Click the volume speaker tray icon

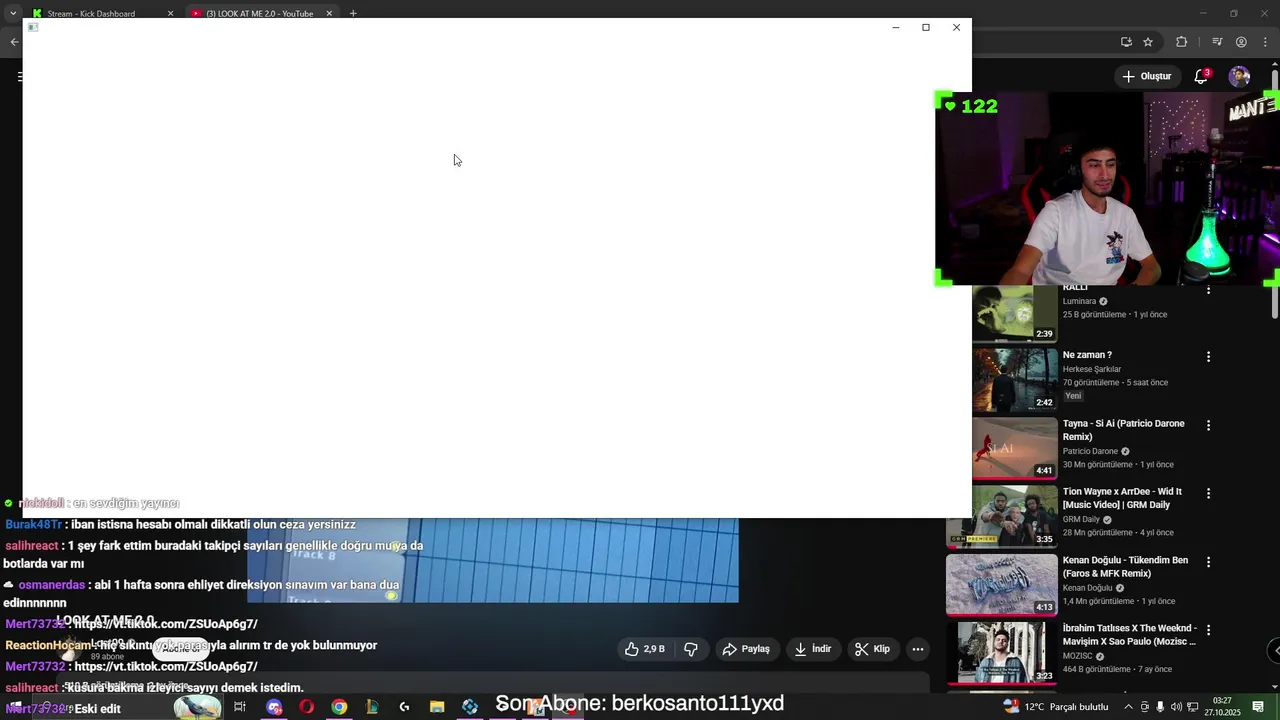click(1177, 707)
